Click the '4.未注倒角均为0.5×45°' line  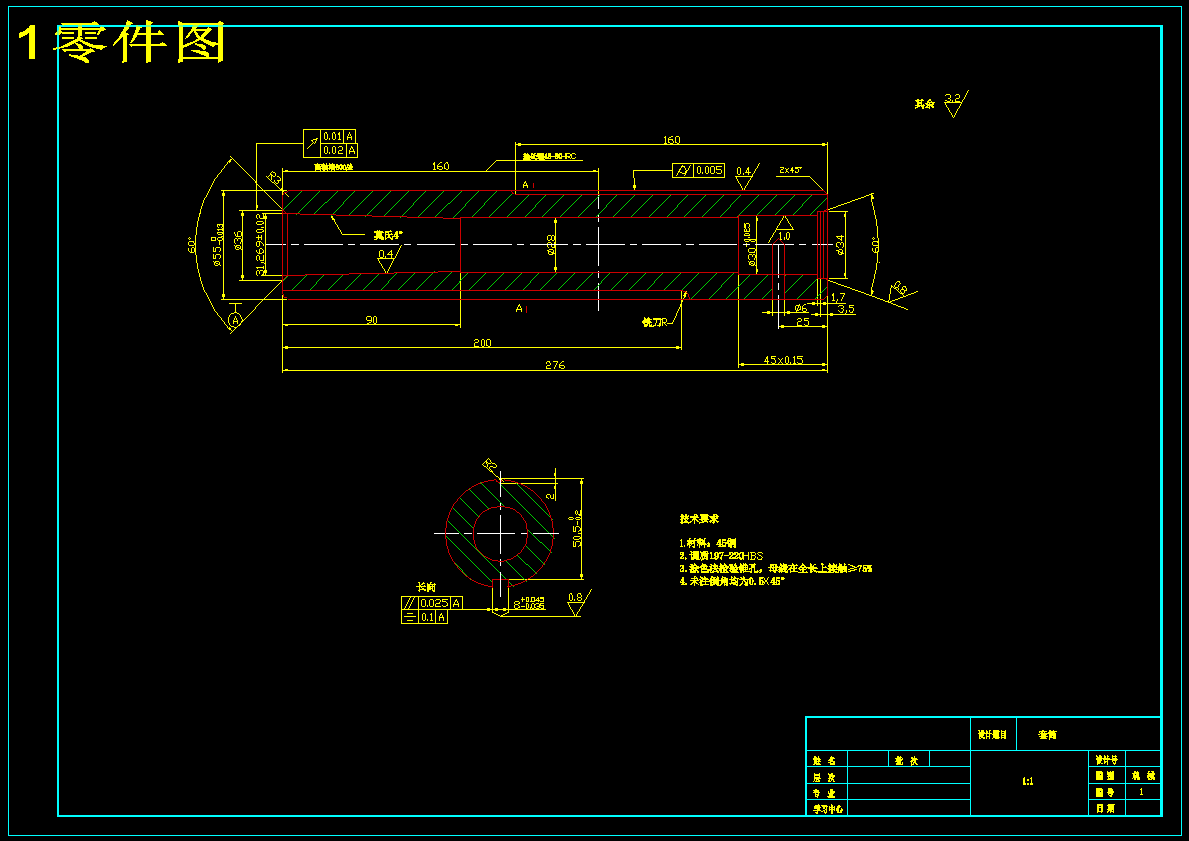pos(733,581)
